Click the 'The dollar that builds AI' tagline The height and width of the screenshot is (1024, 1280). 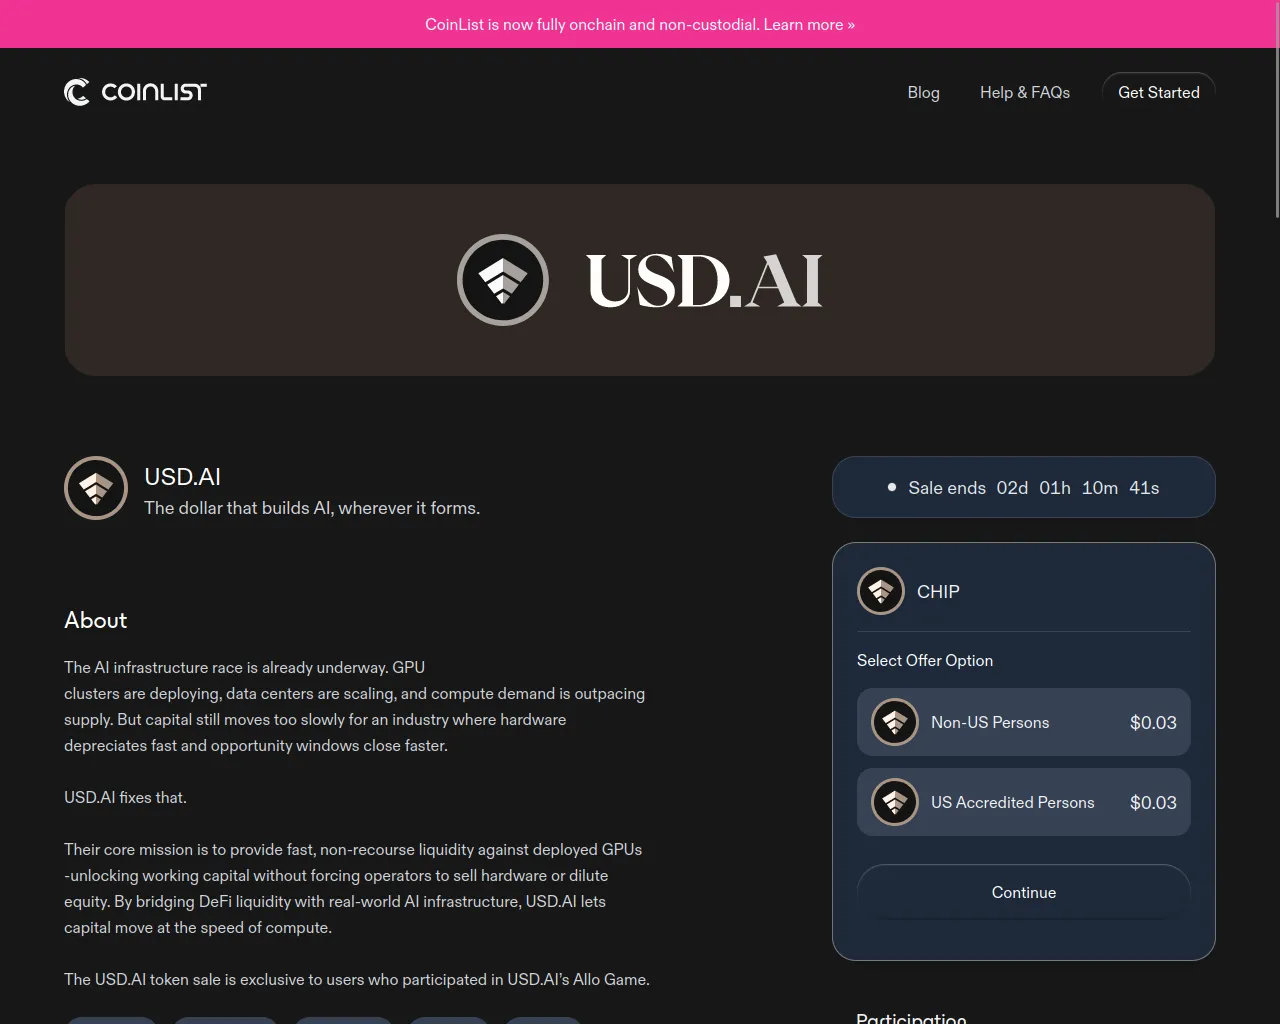click(x=312, y=508)
